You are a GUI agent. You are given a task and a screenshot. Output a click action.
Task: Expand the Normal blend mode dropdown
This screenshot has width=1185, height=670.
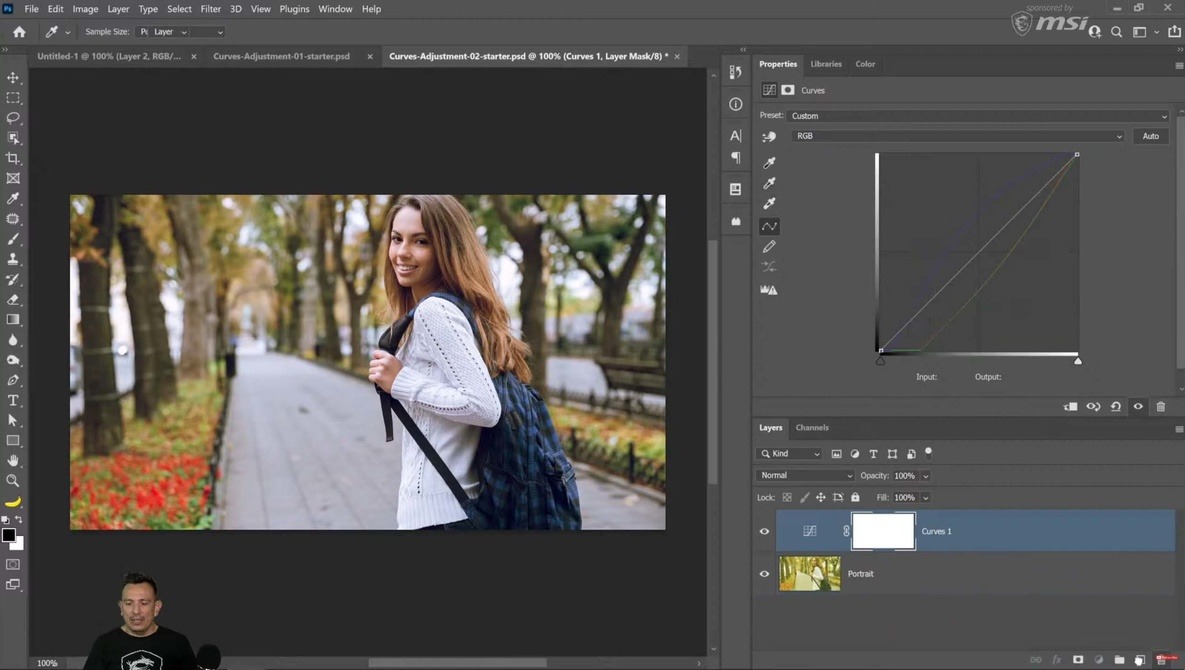coord(805,476)
